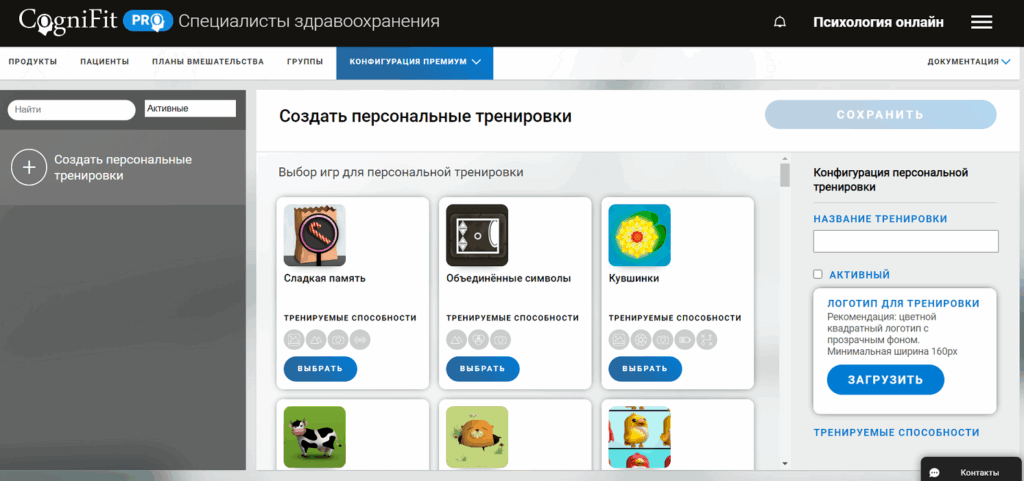Click the Сладкая память game icon

tap(314, 235)
